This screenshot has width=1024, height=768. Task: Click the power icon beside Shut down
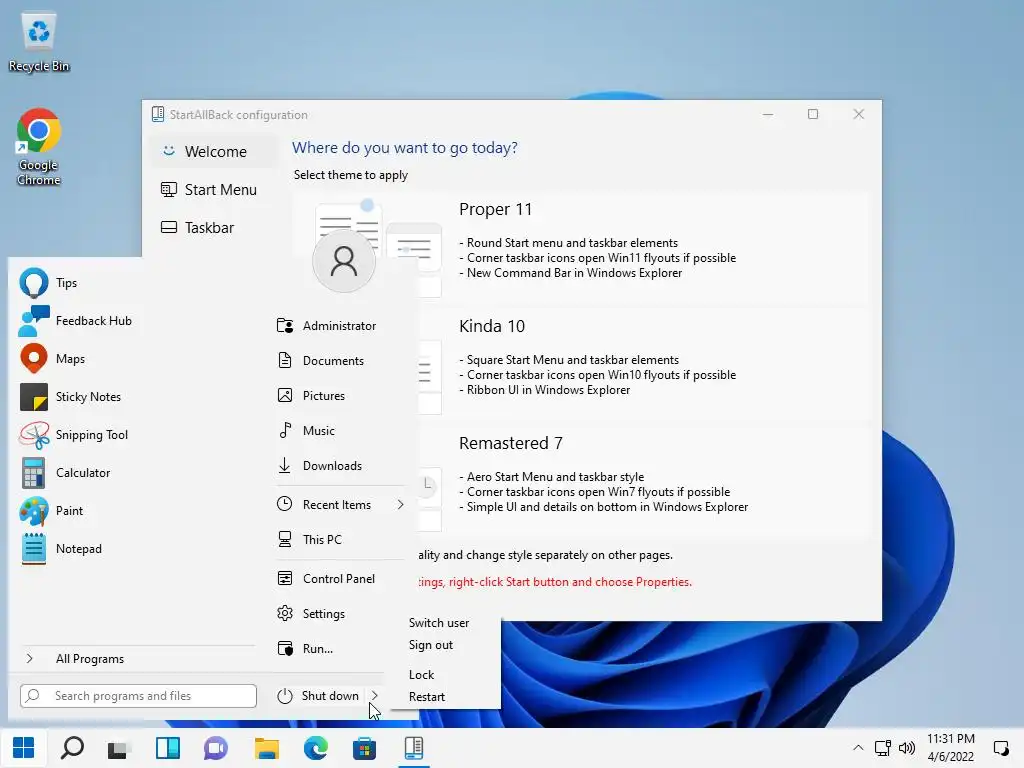pyautogui.click(x=285, y=696)
